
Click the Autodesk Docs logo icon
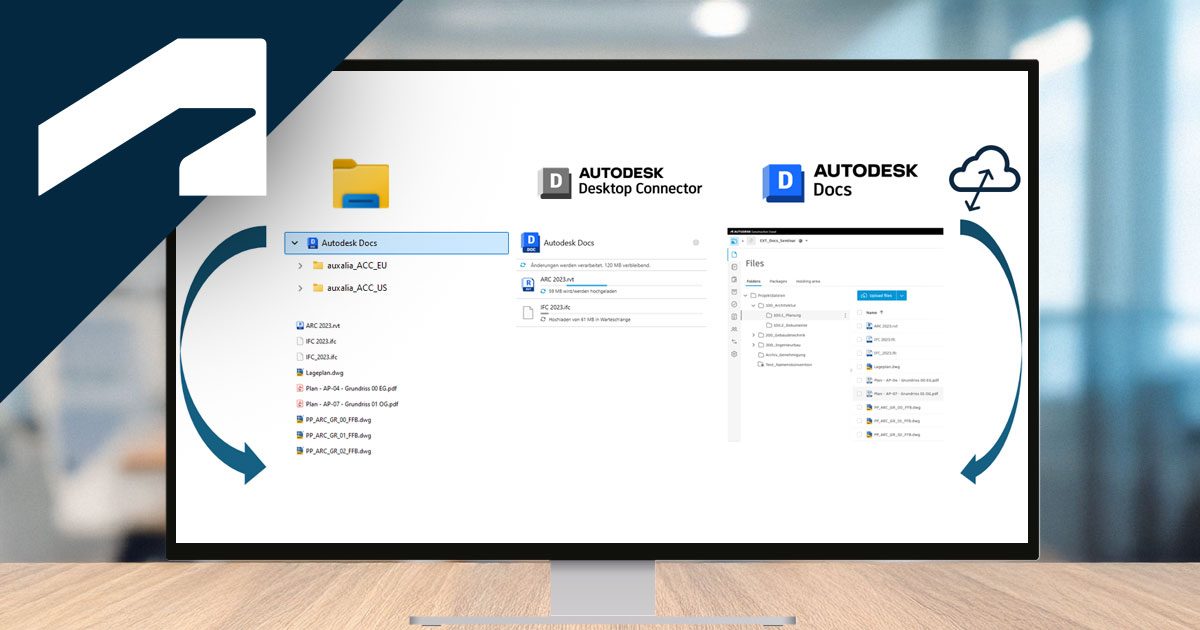point(783,183)
